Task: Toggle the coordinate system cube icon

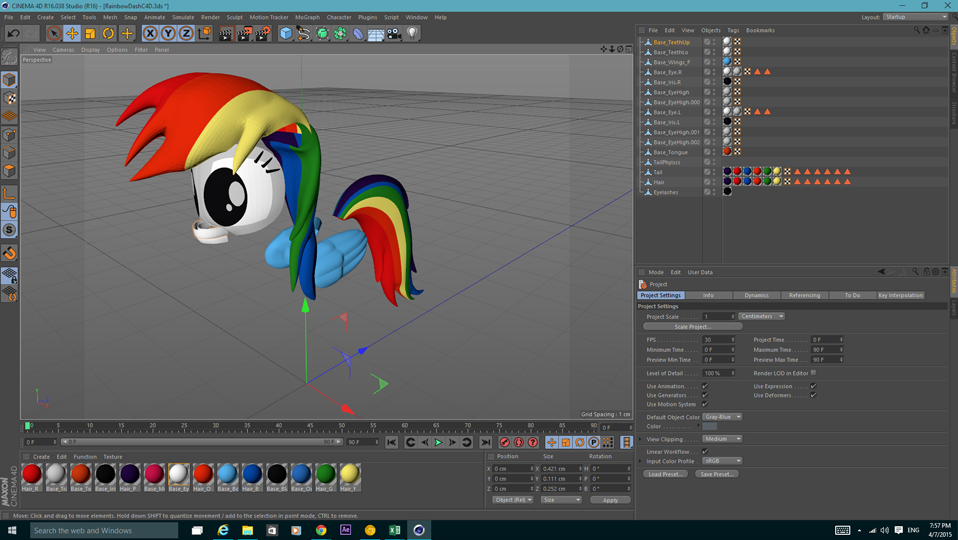Action: [205, 34]
